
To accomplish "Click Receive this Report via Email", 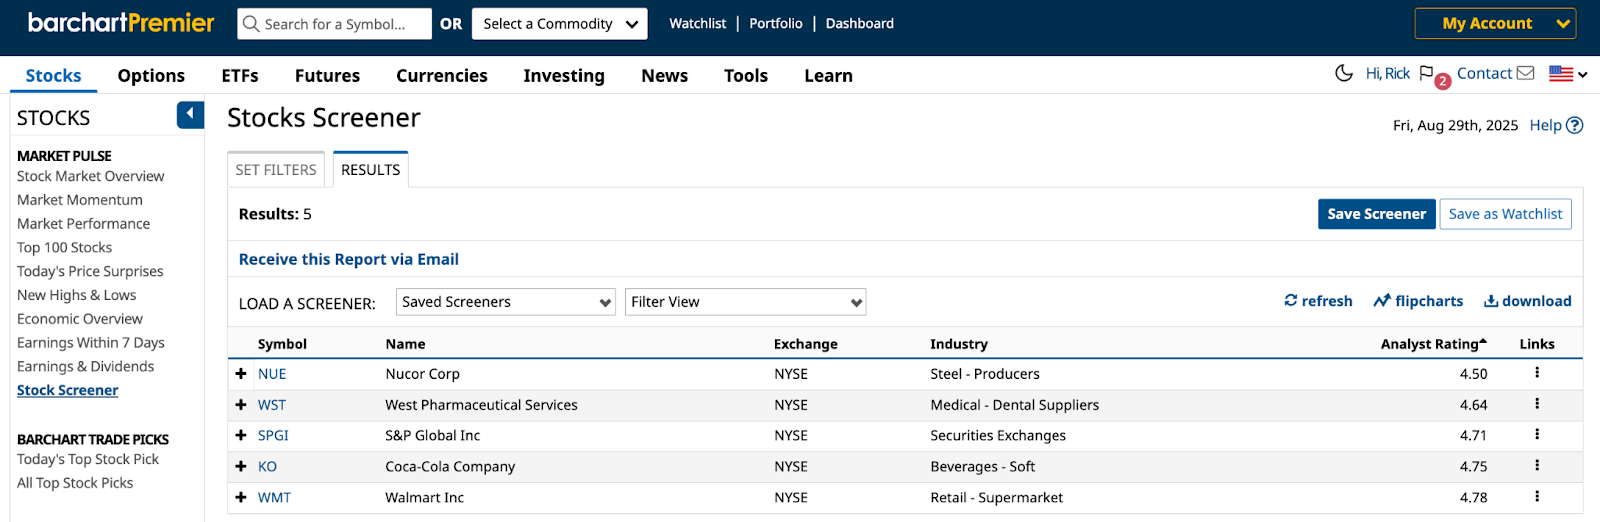I will point(349,259).
